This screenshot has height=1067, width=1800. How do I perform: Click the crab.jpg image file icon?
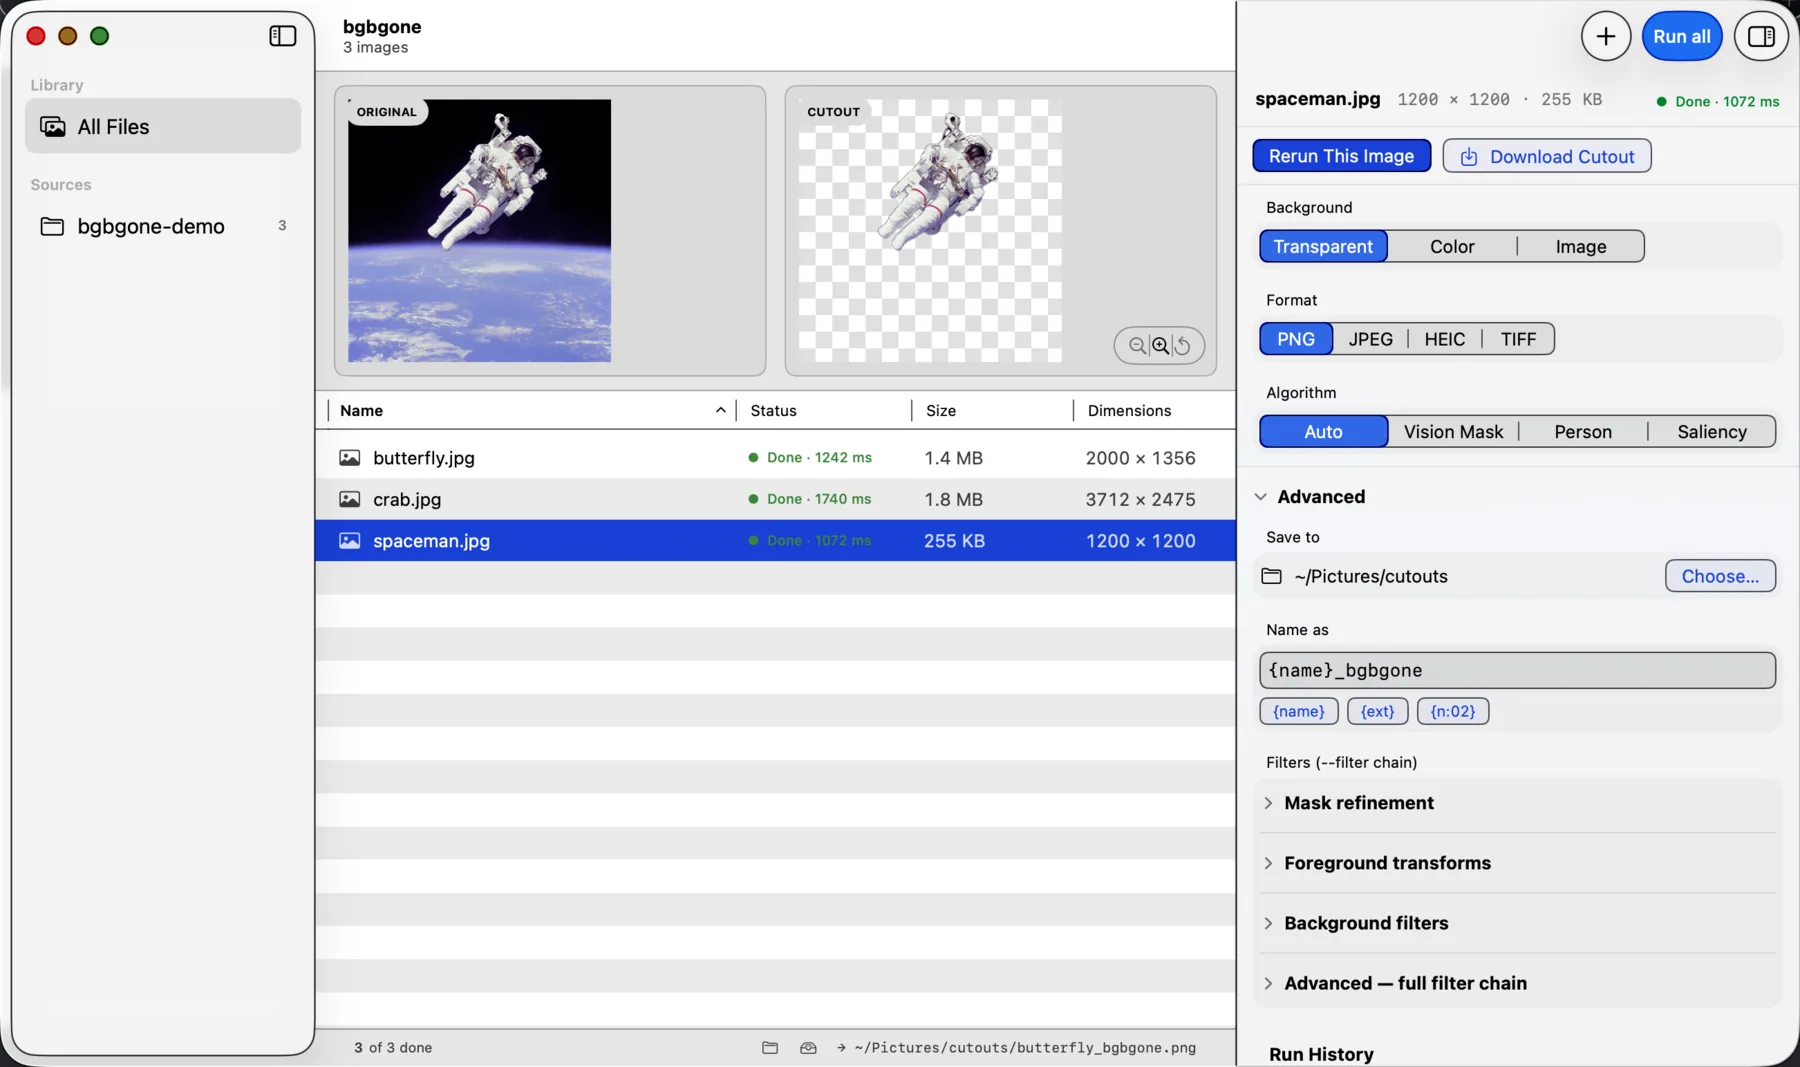point(349,499)
